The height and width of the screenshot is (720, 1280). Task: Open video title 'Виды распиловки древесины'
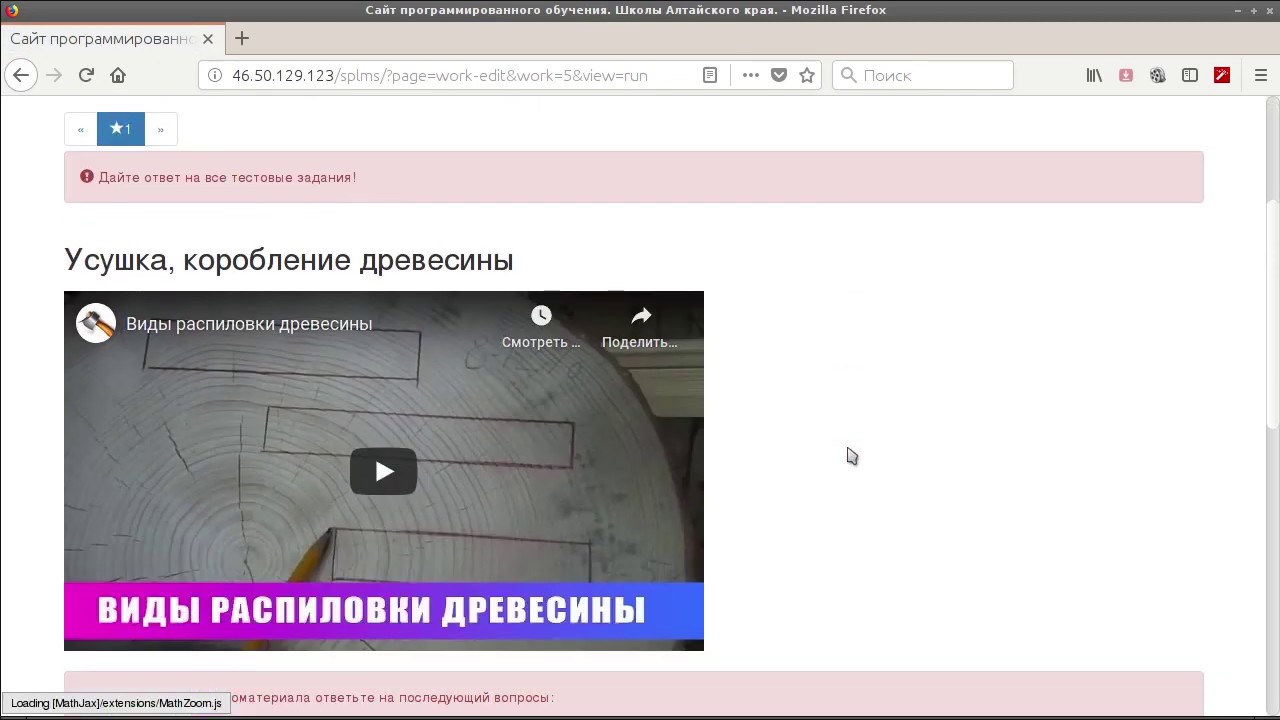pos(249,324)
